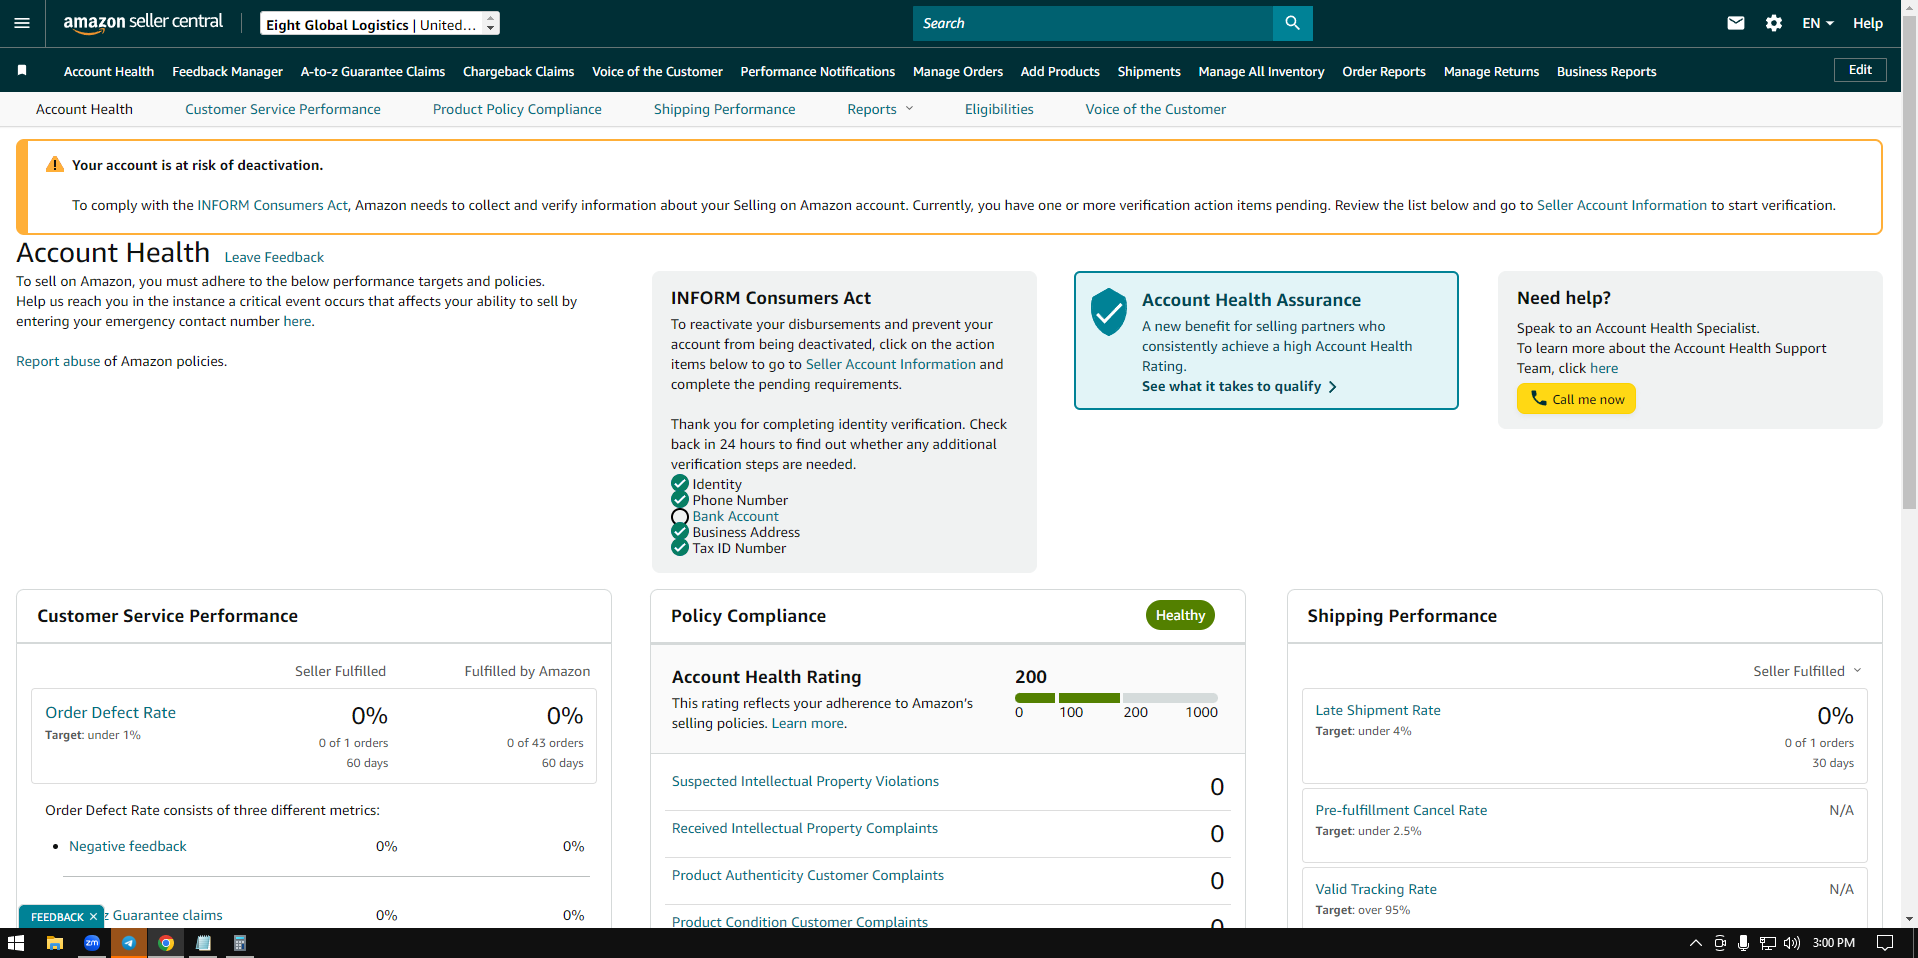
Task: Open the Negative feedback link
Action: [127, 846]
